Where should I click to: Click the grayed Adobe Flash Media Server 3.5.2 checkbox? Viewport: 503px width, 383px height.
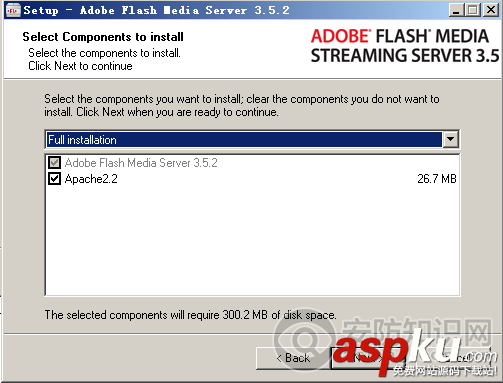coord(54,163)
